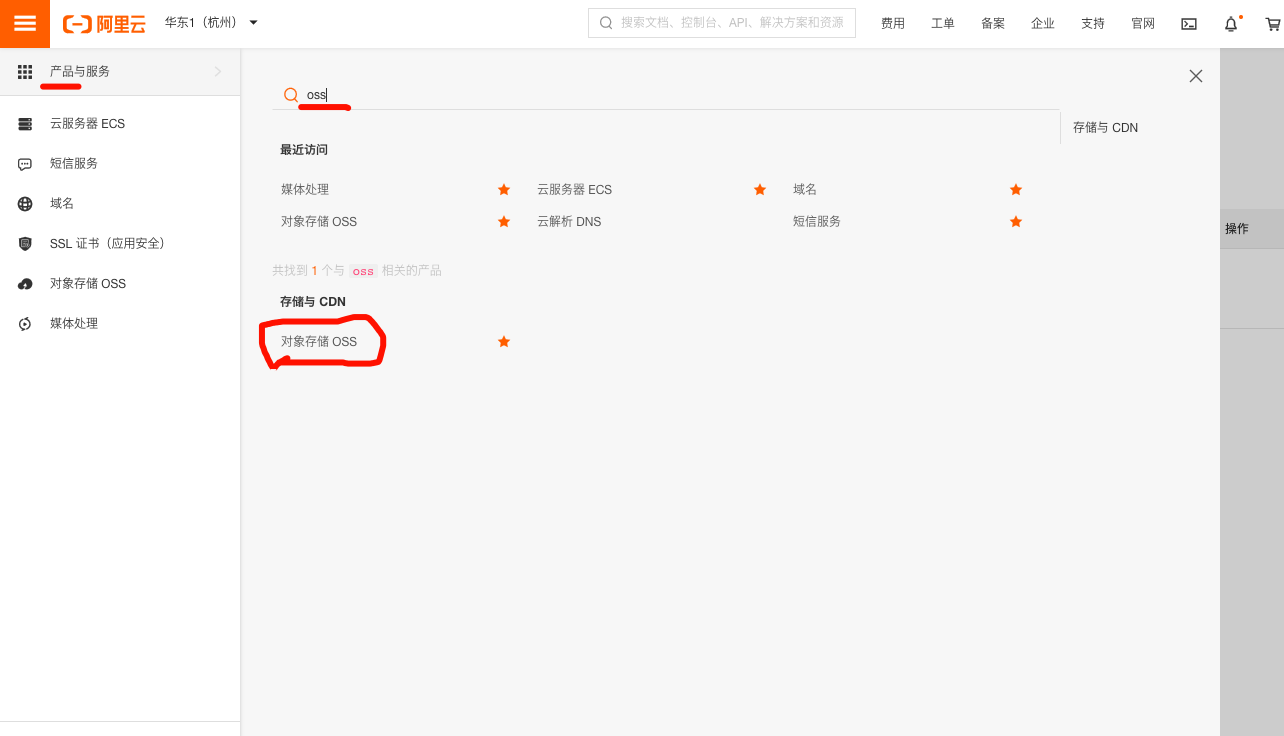1284x736 pixels.
Task: Open 对象存储 OSS in the sidebar
Action: point(88,284)
